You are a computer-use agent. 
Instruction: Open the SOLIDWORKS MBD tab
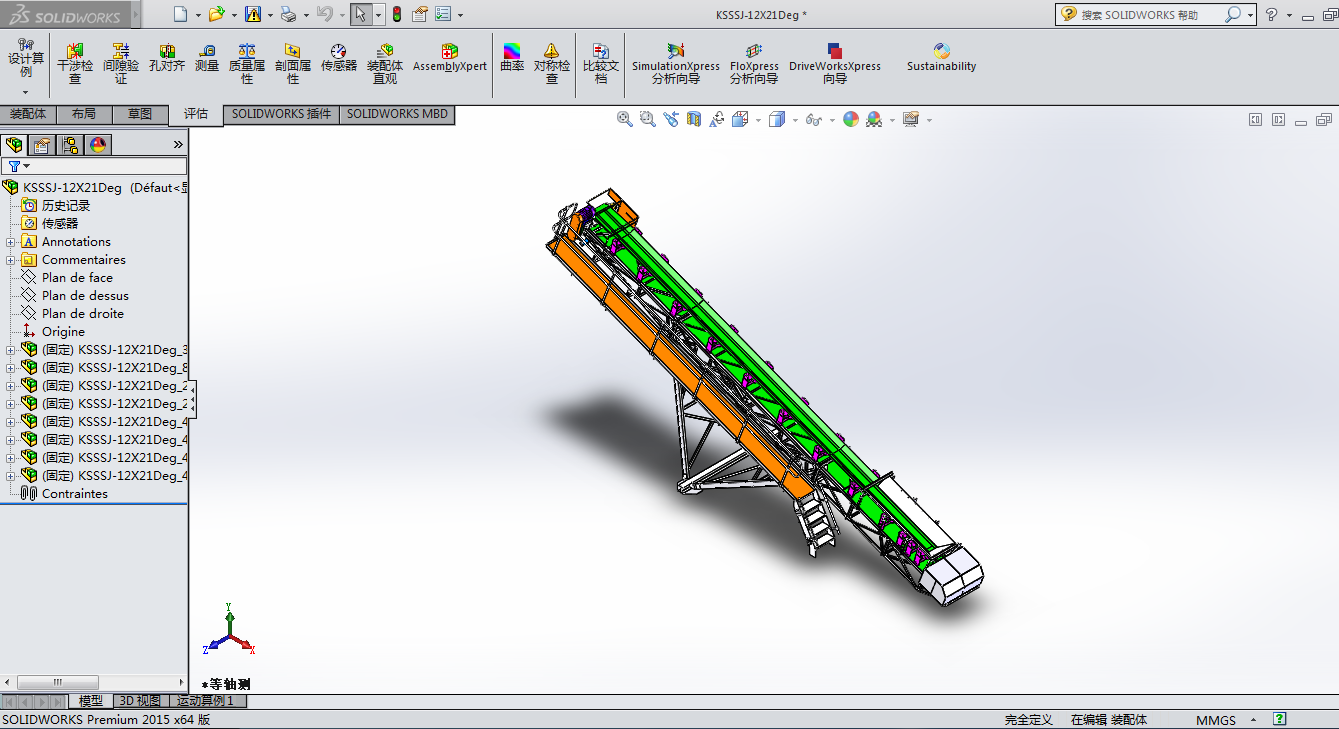pyautogui.click(x=397, y=114)
